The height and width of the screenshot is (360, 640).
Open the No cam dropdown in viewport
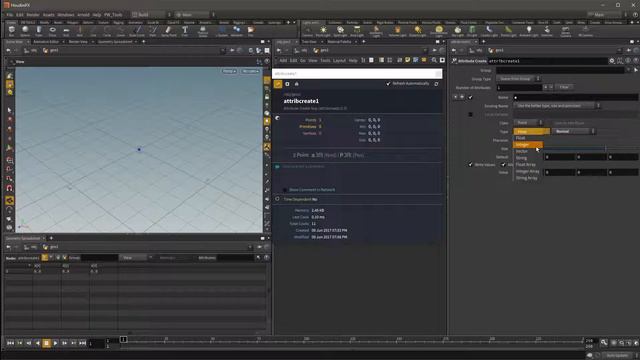[250, 71]
